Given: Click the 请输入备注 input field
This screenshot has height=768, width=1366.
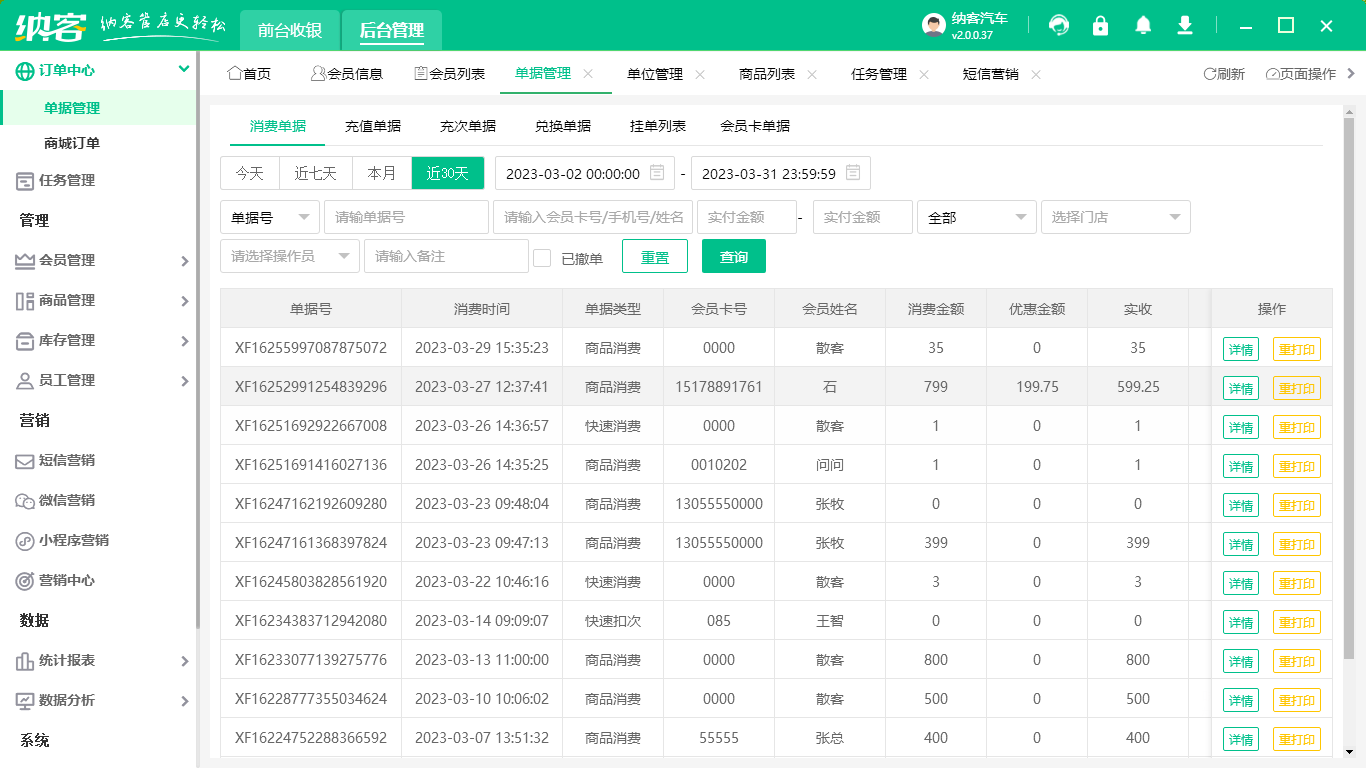Looking at the screenshot, I should tap(446, 256).
